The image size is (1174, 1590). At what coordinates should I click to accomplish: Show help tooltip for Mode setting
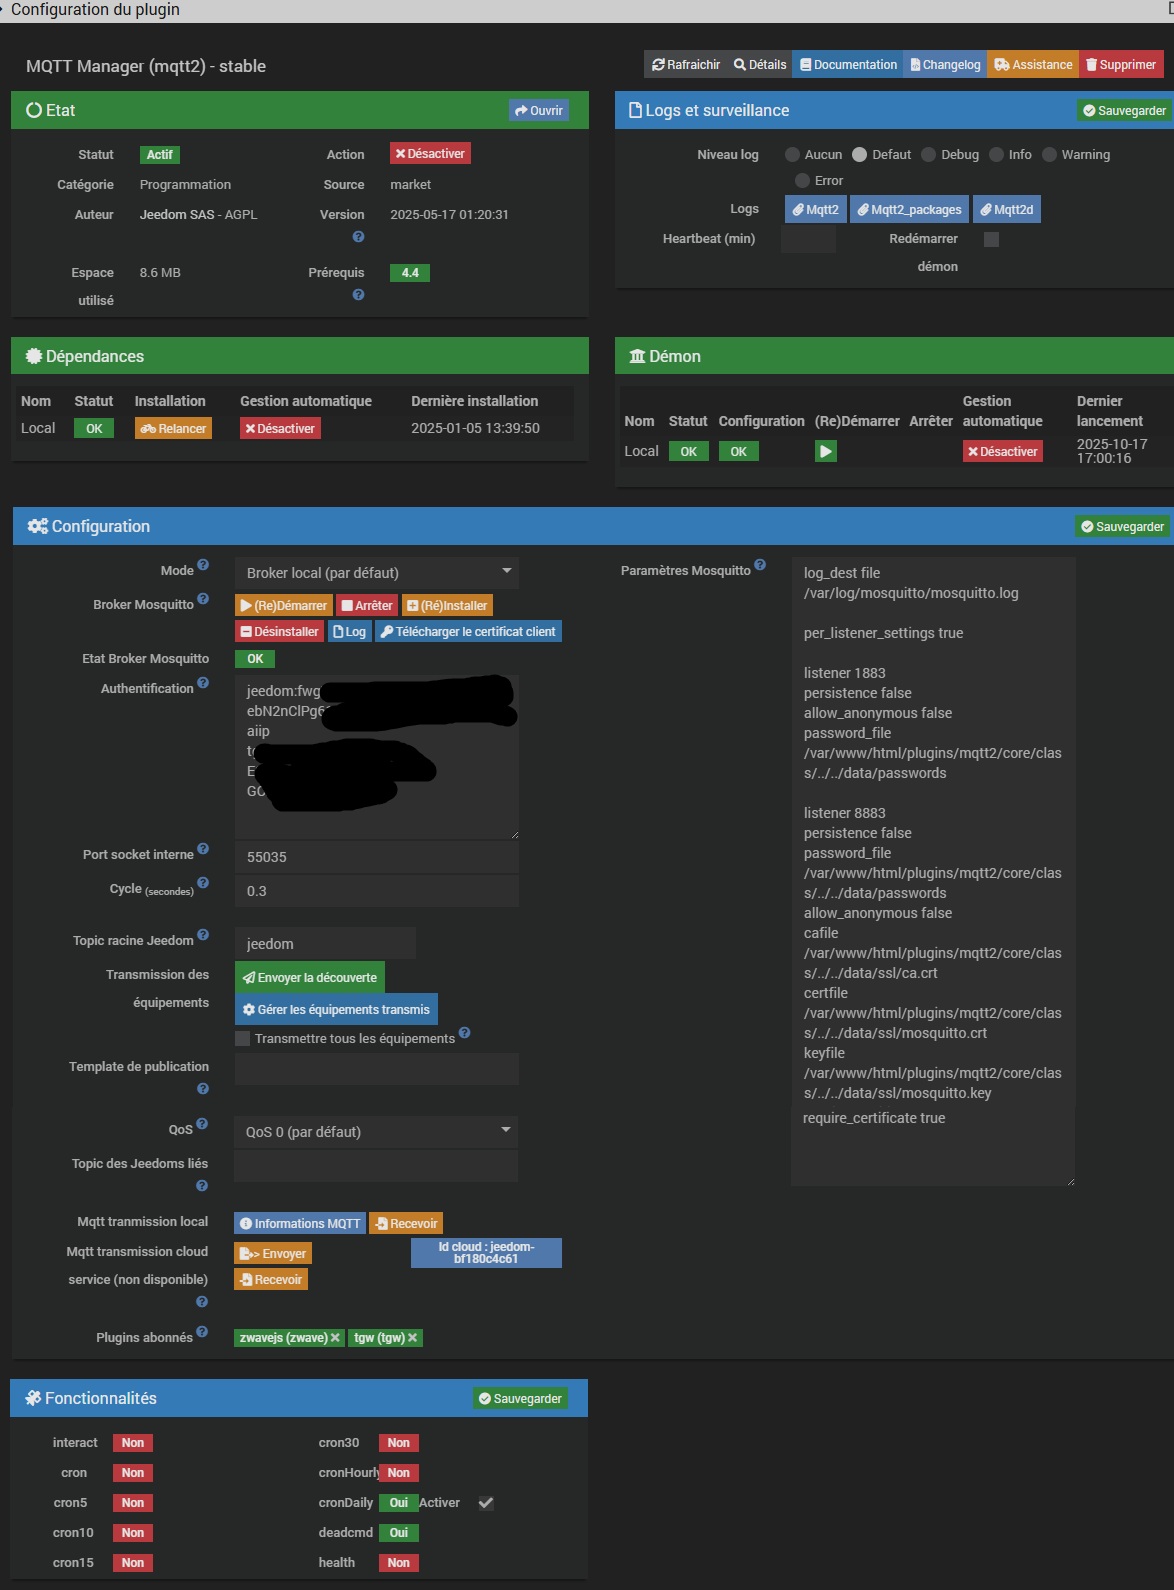coord(203,565)
